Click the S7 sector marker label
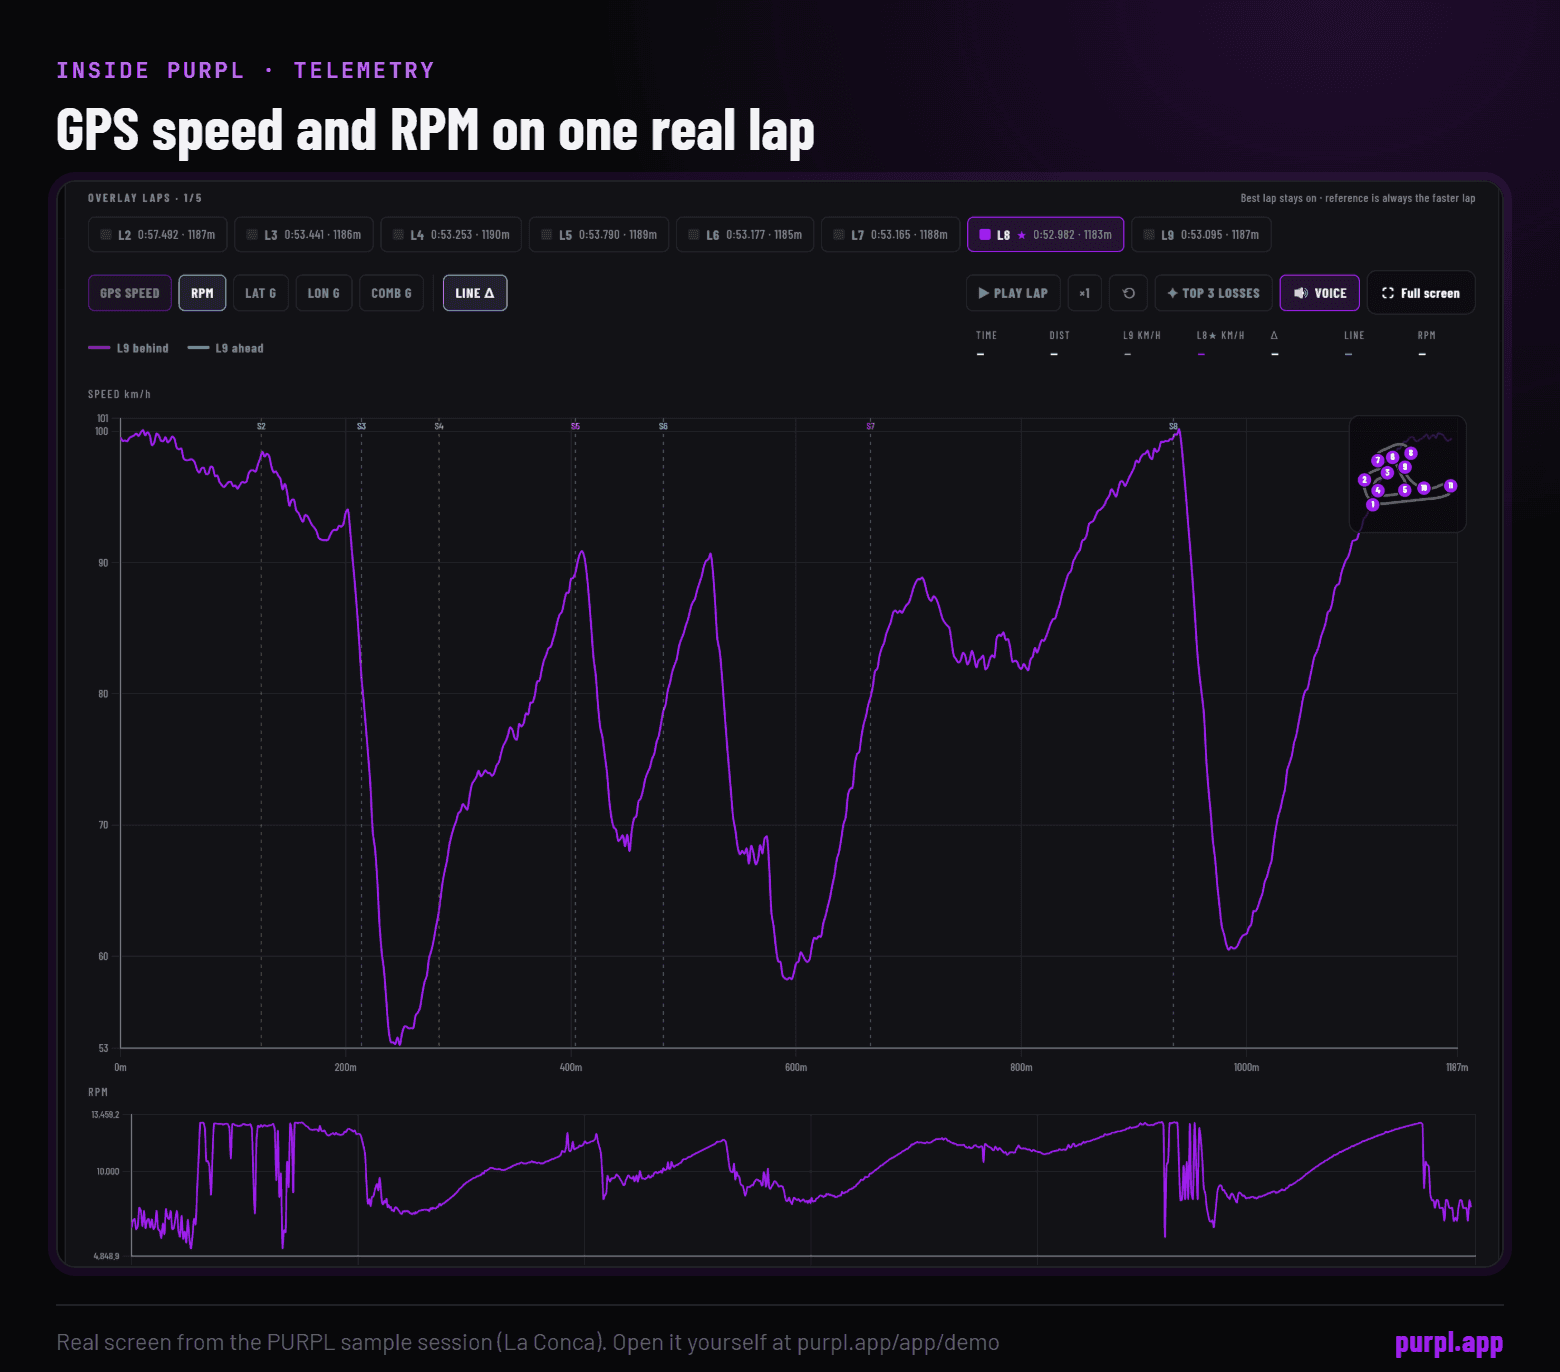Screen dimensions: 1560x1372 pyautogui.click(x=870, y=426)
